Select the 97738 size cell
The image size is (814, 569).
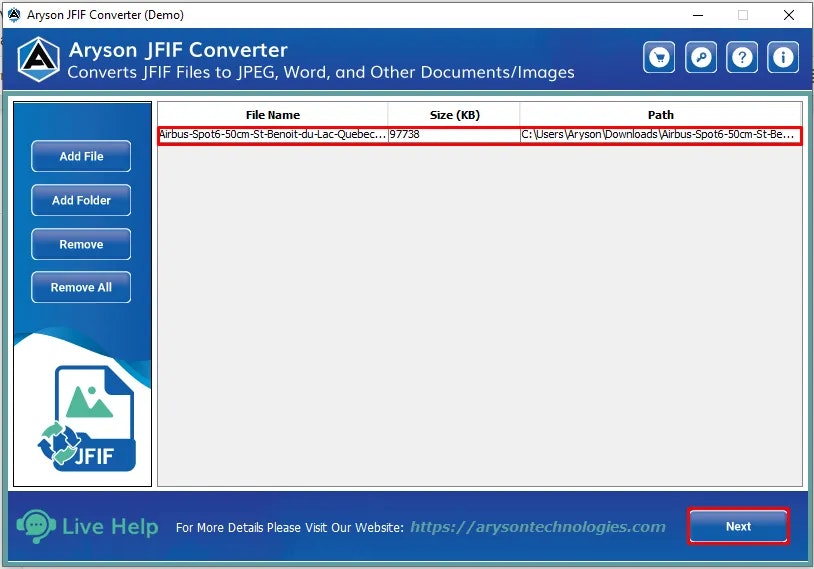click(x=454, y=134)
